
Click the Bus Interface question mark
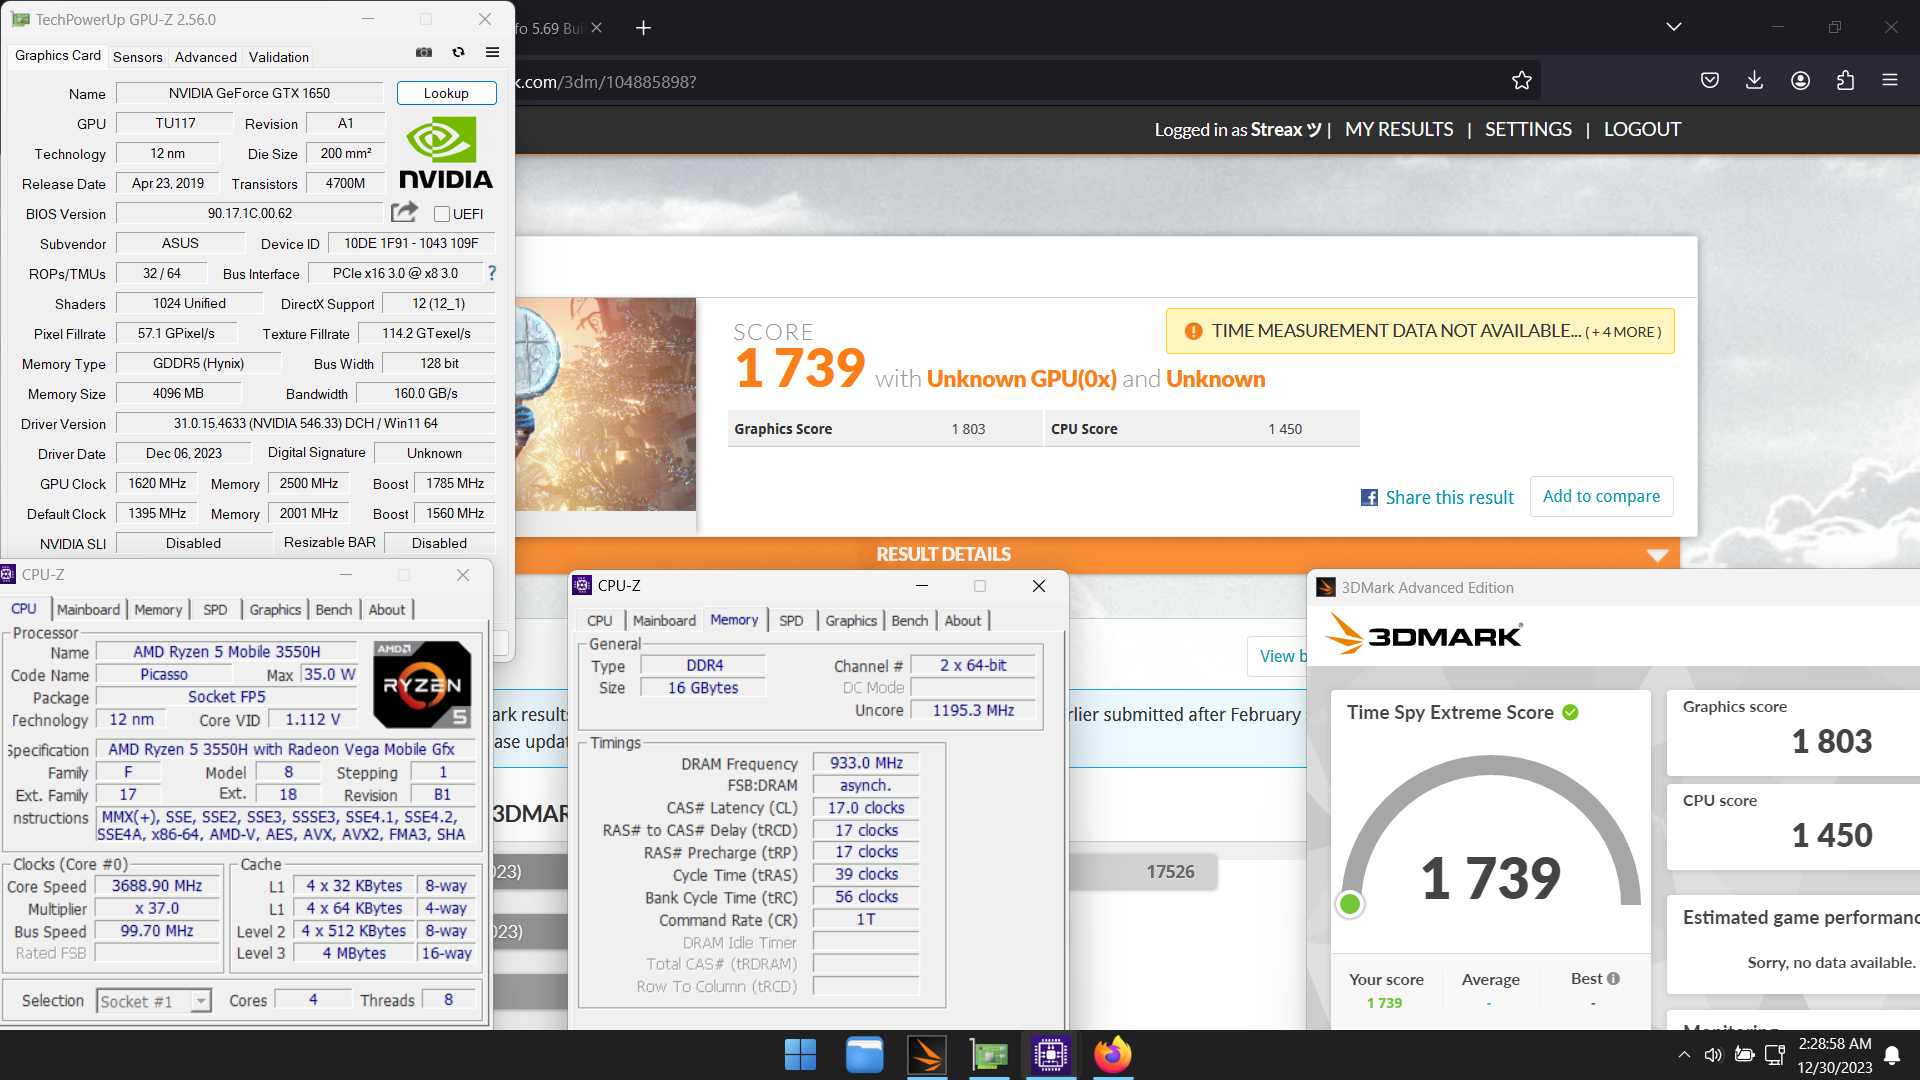pos(491,273)
